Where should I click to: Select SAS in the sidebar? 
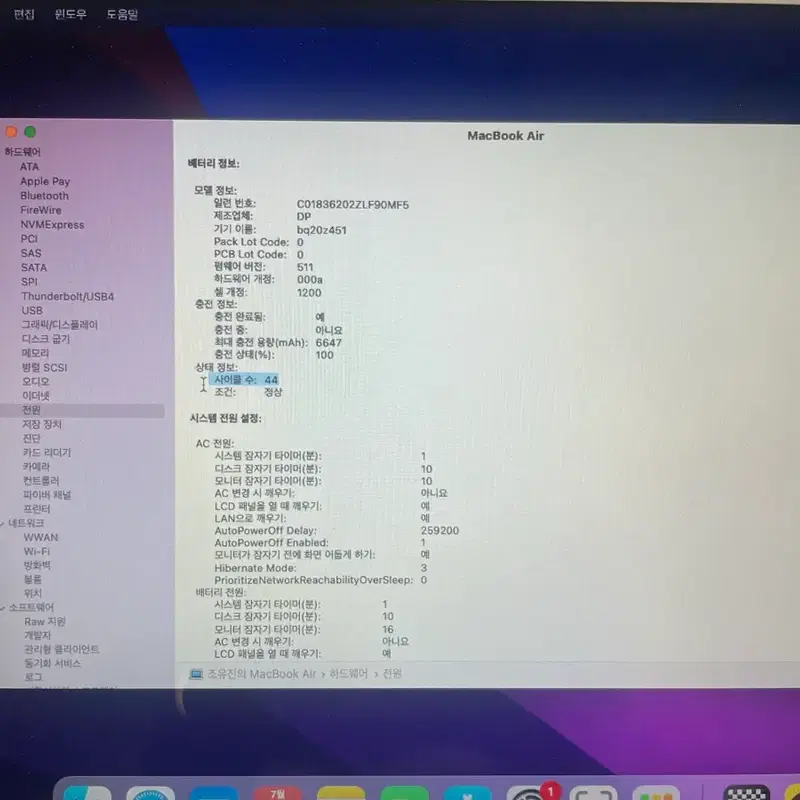31,254
